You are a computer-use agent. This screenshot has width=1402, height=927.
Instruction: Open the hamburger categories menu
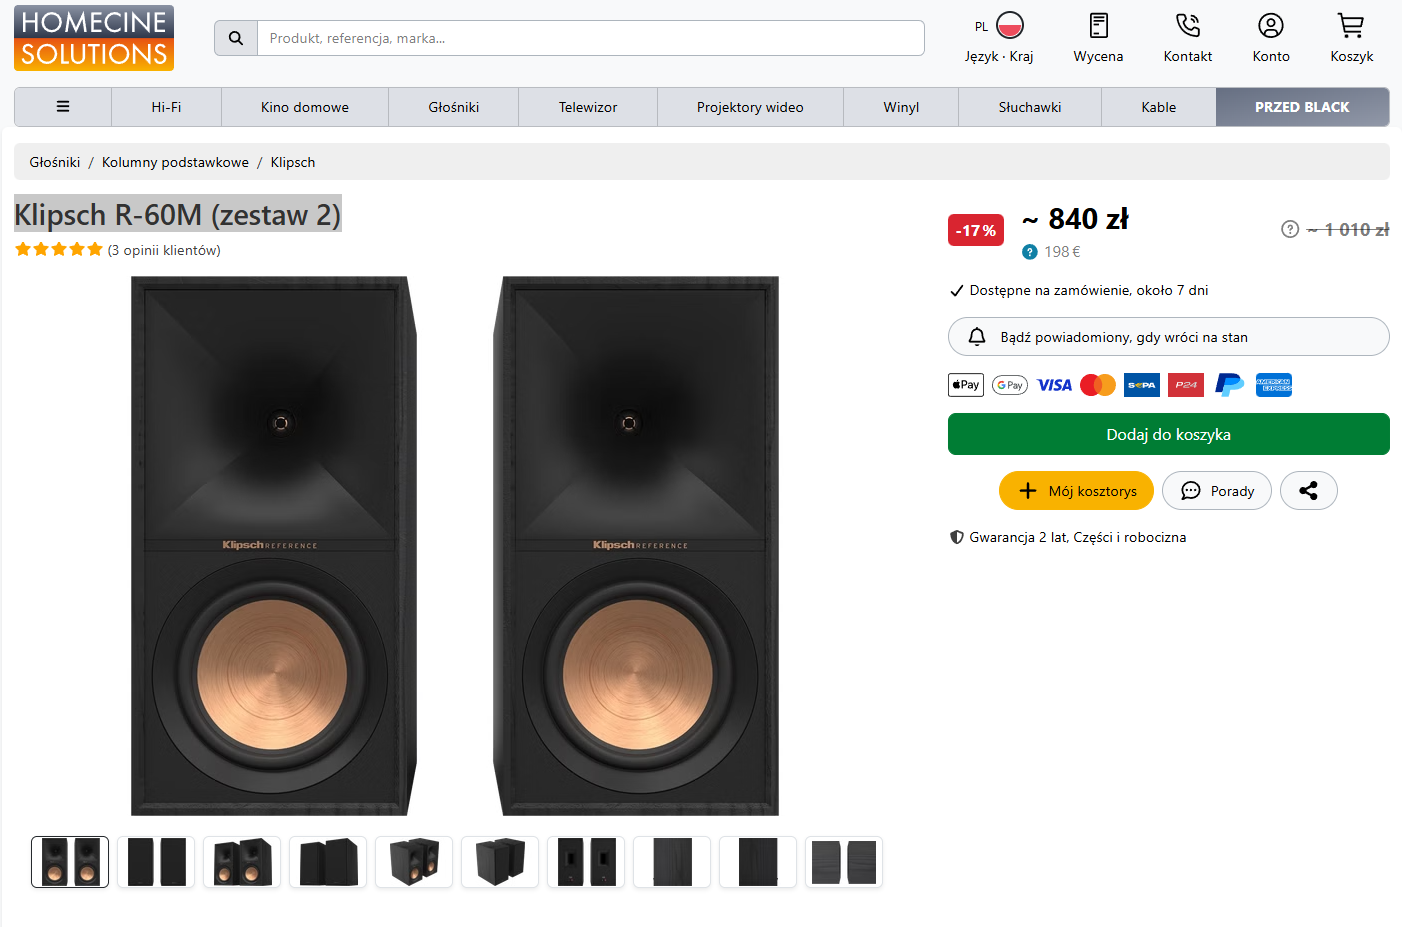pyautogui.click(x=63, y=107)
